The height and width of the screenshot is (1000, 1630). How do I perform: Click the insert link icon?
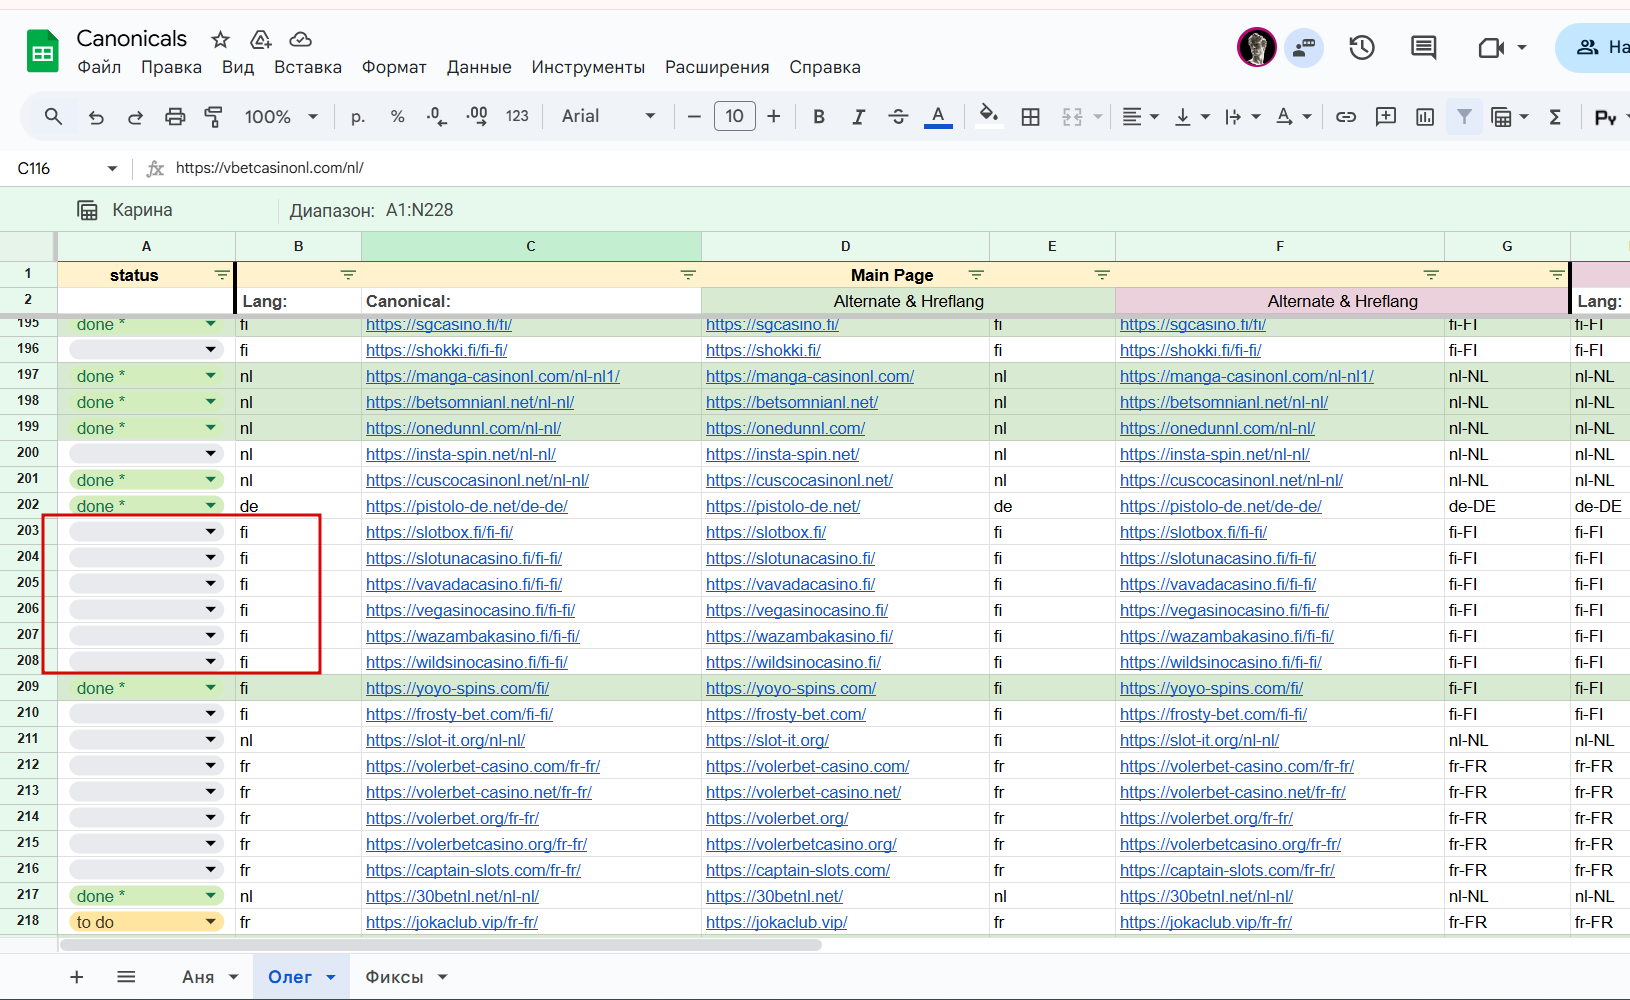(x=1346, y=117)
